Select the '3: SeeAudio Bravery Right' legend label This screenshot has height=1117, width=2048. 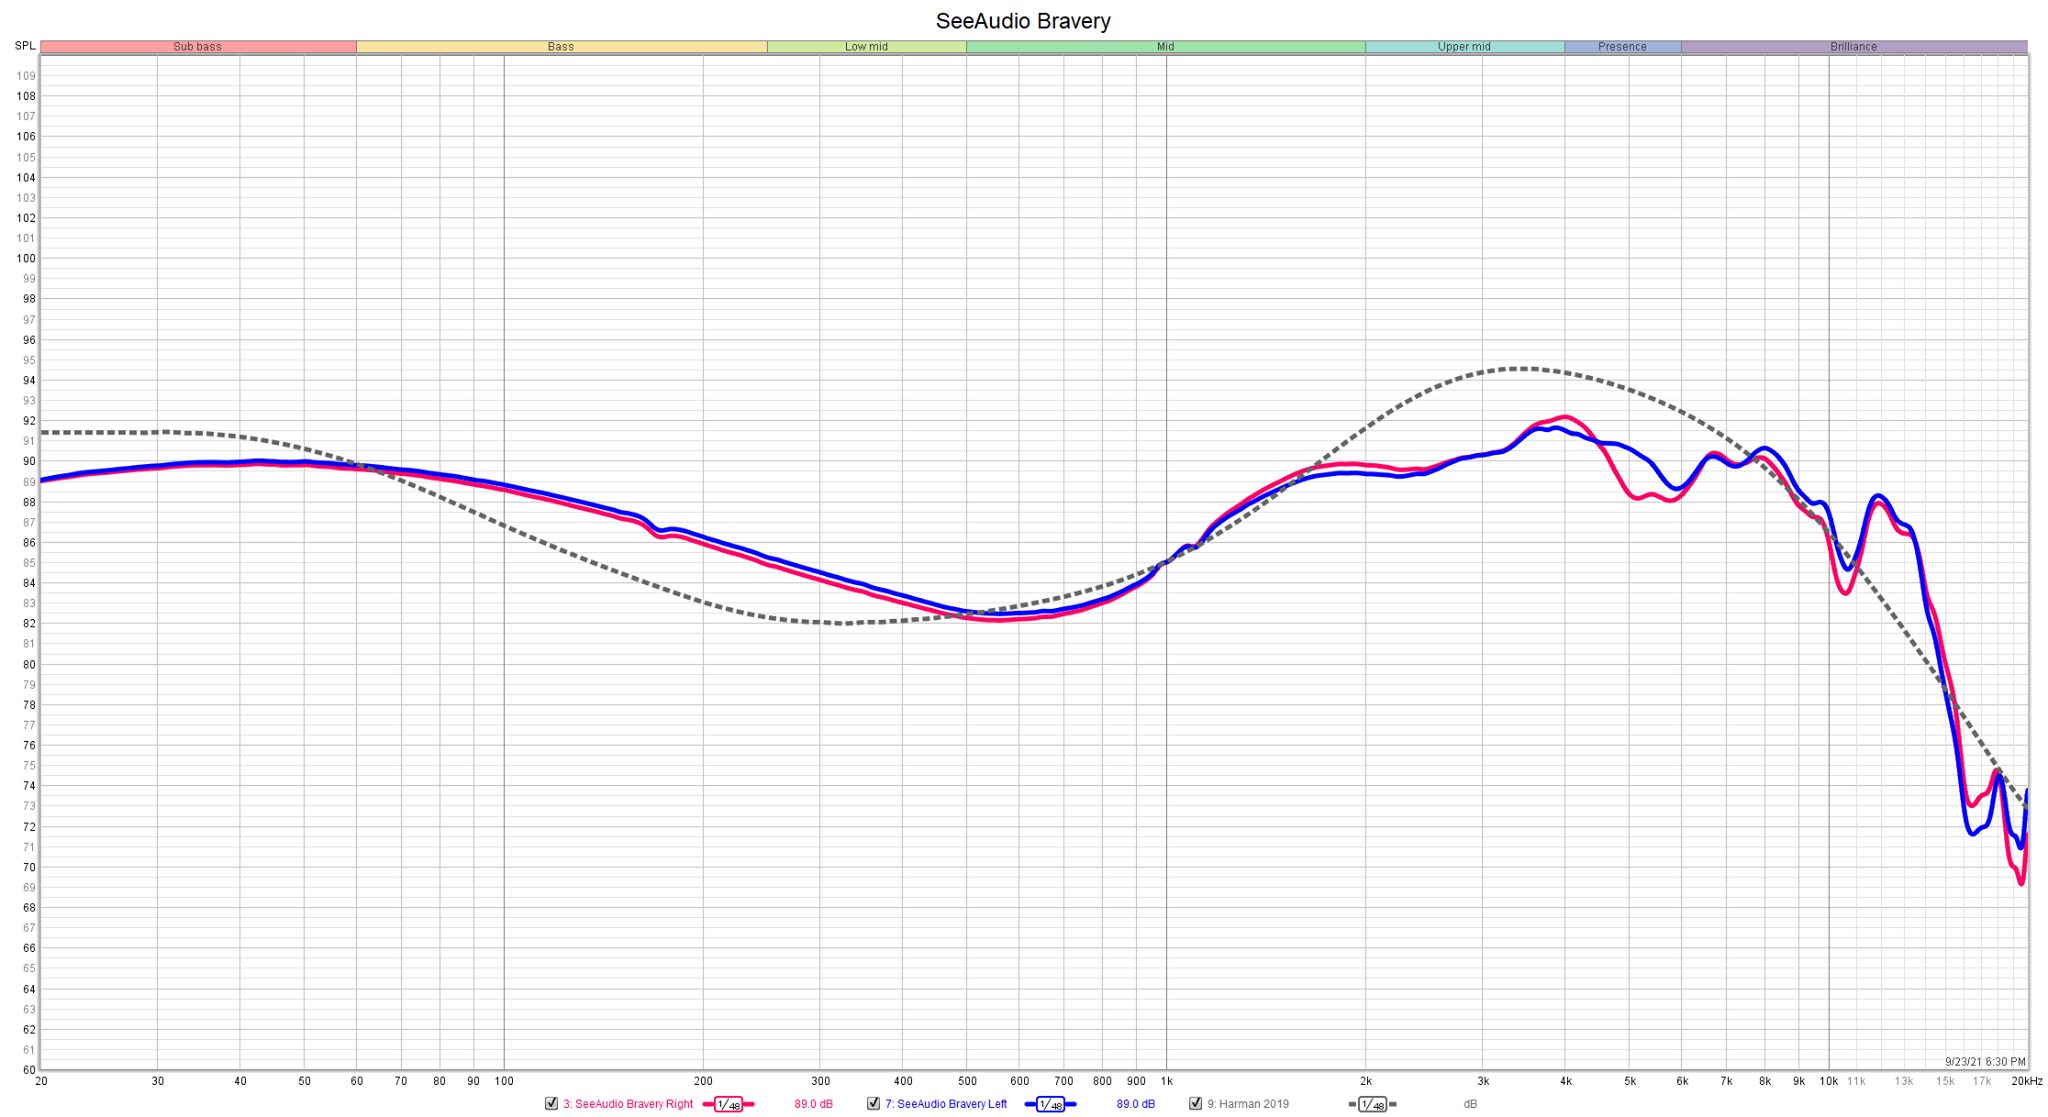point(628,1104)
